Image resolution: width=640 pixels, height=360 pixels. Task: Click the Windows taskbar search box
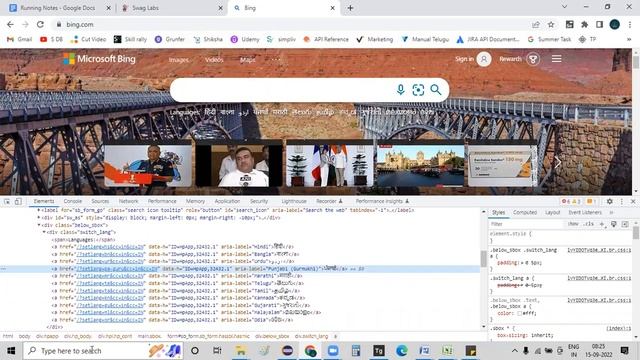coord(103,351)
